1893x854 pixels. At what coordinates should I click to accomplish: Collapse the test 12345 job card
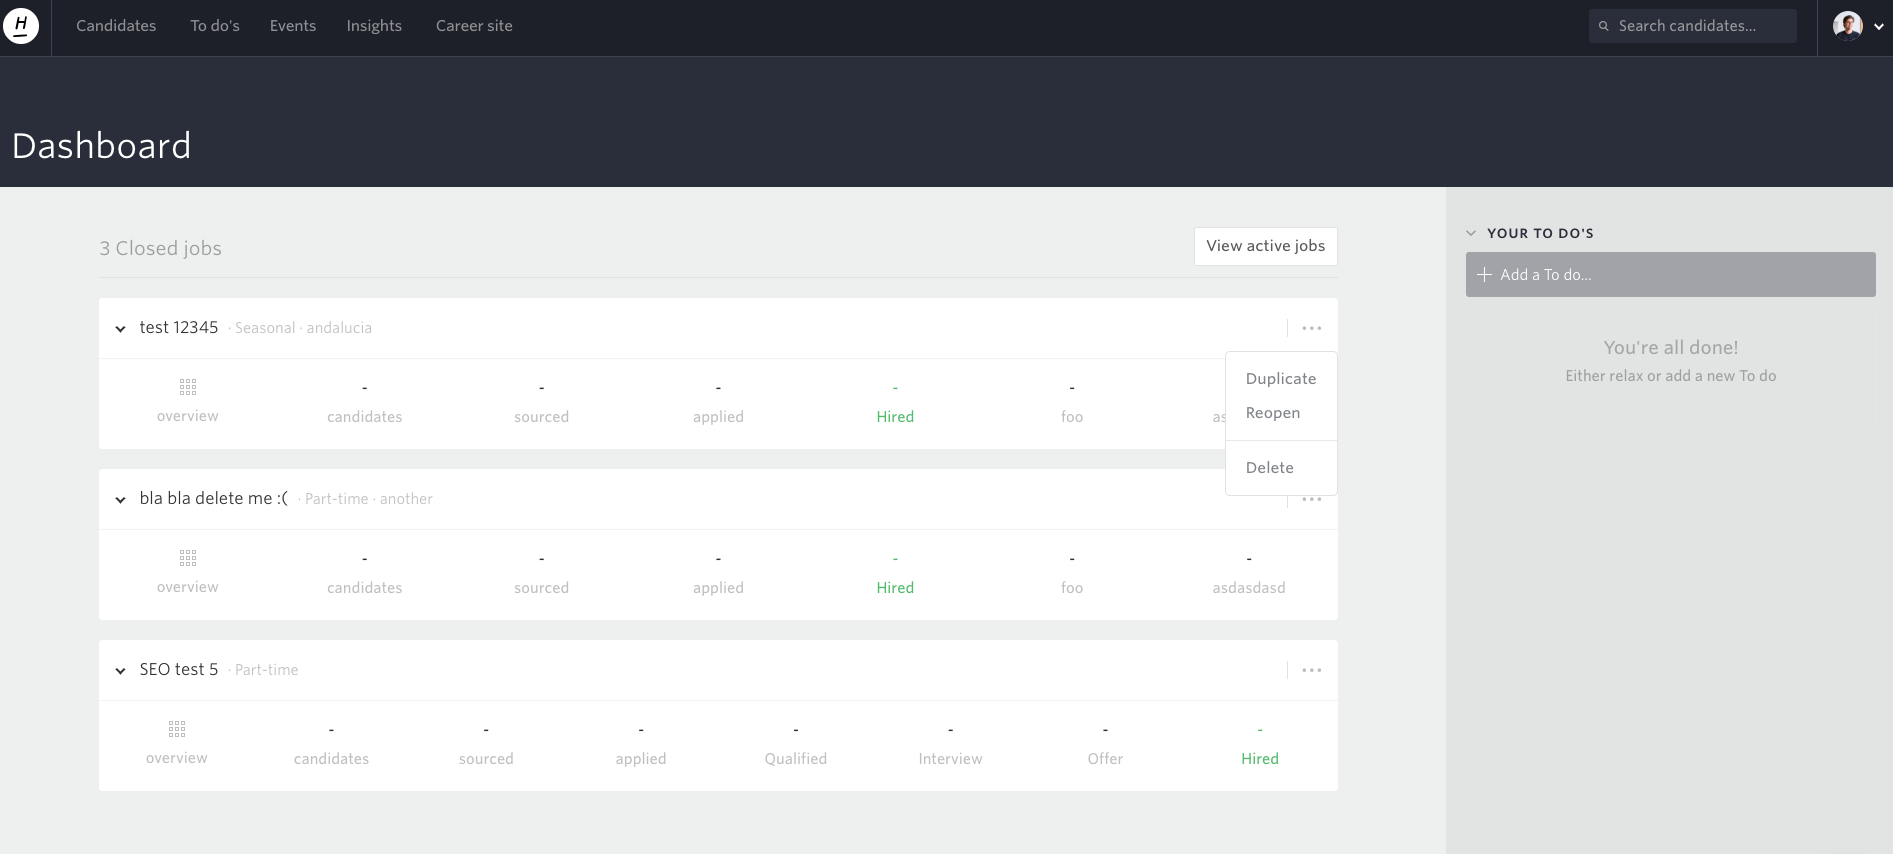(x=120, y=329)
